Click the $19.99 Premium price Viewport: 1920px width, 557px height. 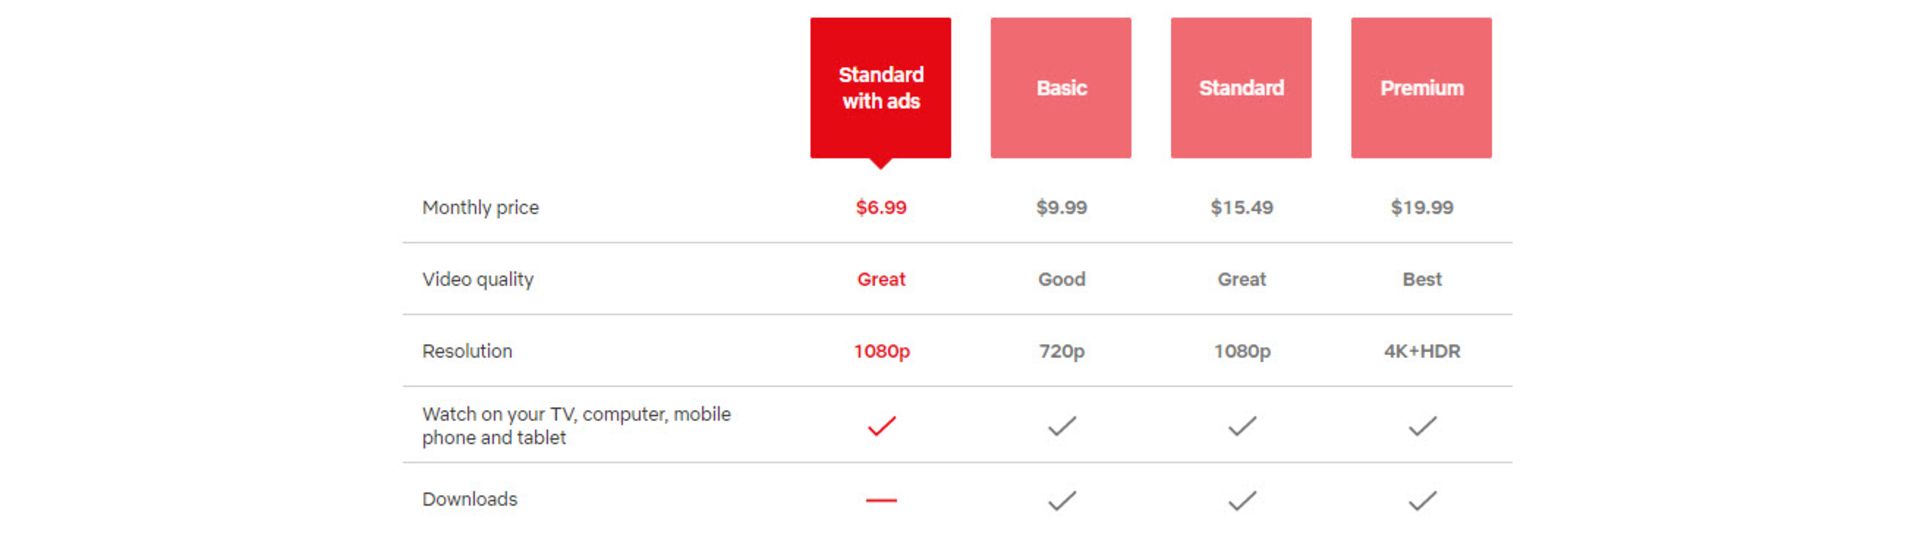click(1422, 208)
